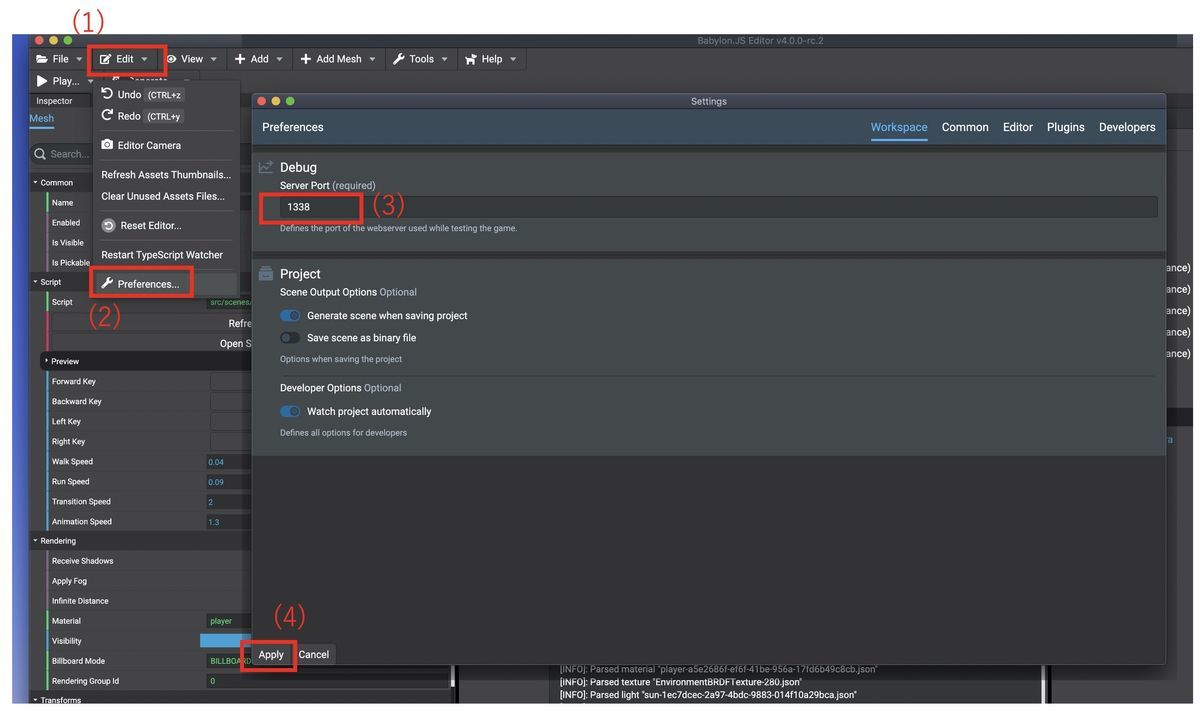Click the Play button in toolbar
The width and height of the screenshot is (1200, 717).
[x=58, y=81]
